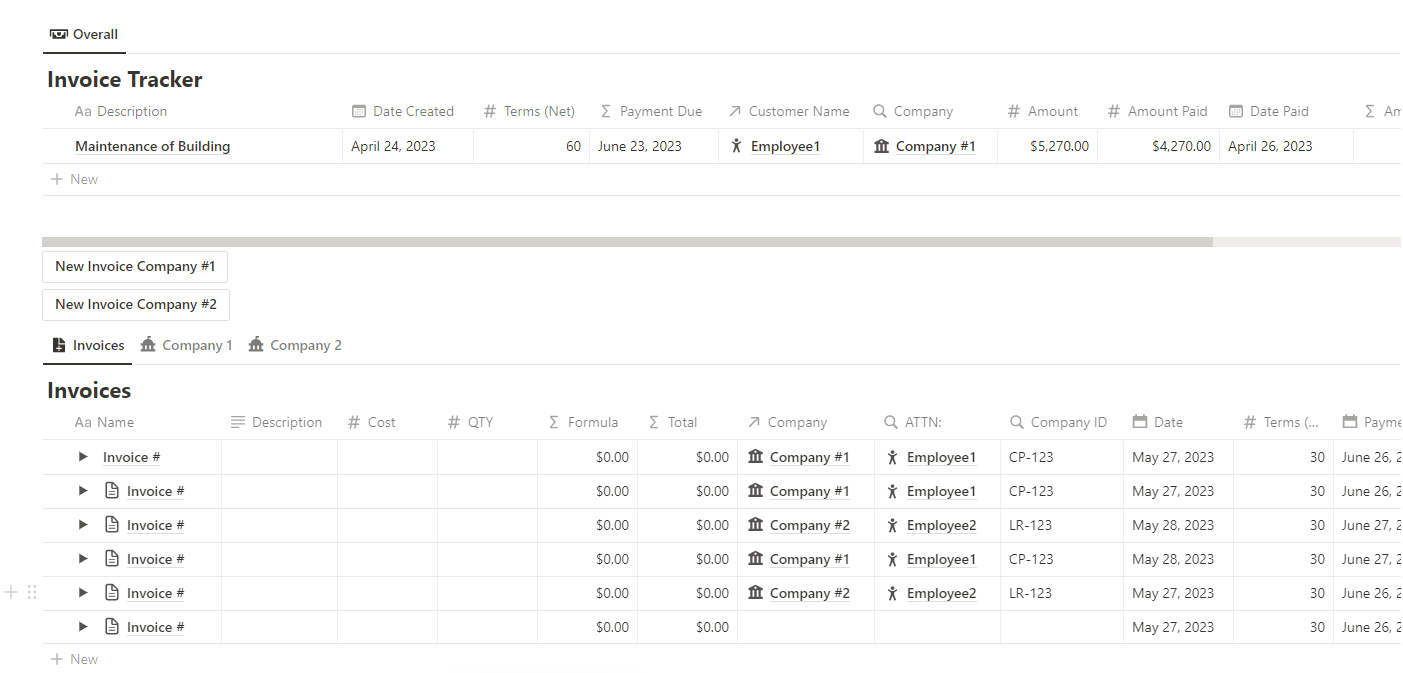Viewport: 1403px width, 673px height.
Task: Switch to the Company 1 tab
Action: (x=186, y=345)
